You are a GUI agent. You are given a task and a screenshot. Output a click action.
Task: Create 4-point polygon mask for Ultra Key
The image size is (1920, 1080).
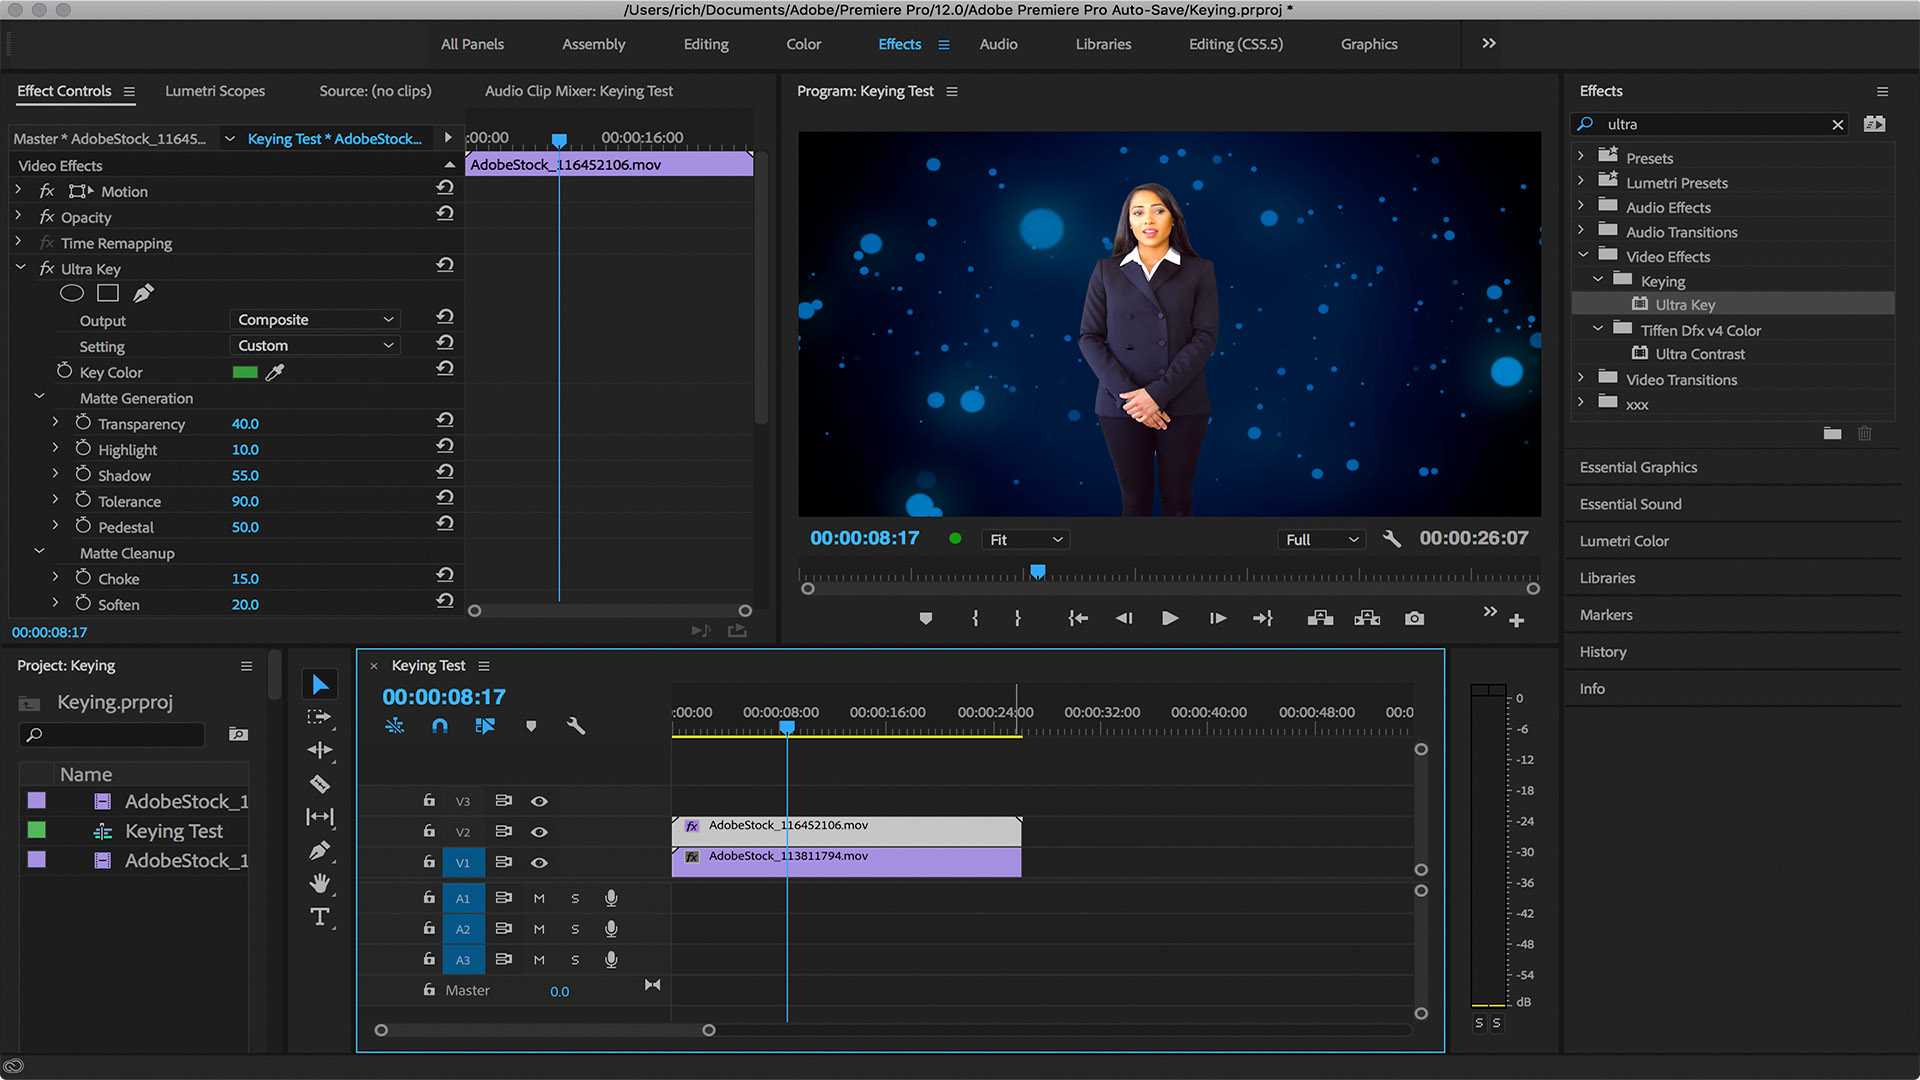[x=108, y=293]
